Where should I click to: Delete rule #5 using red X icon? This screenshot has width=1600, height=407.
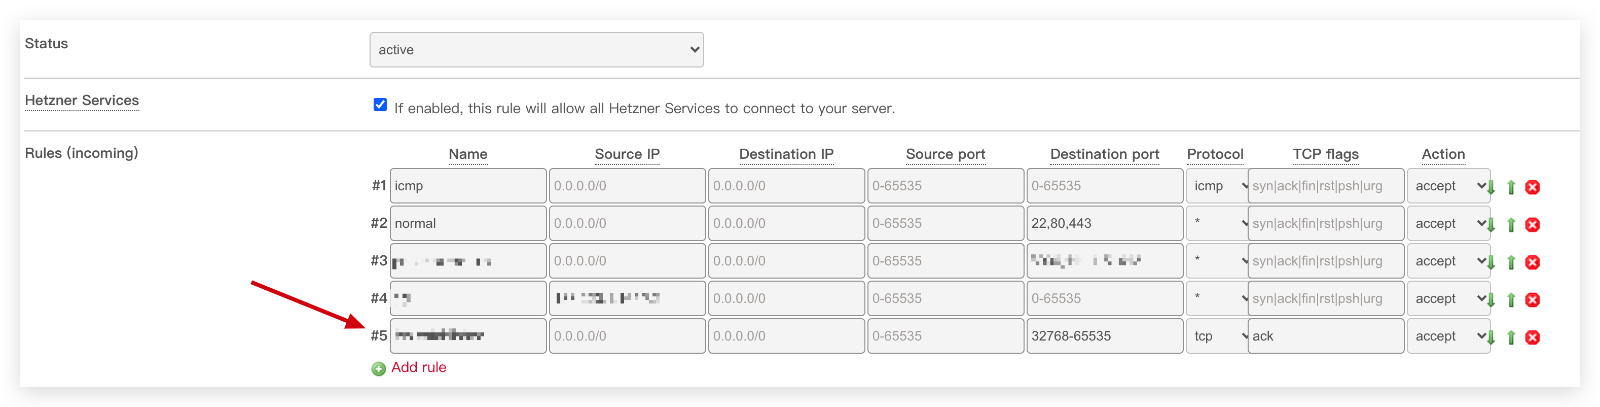point(1532,338)
